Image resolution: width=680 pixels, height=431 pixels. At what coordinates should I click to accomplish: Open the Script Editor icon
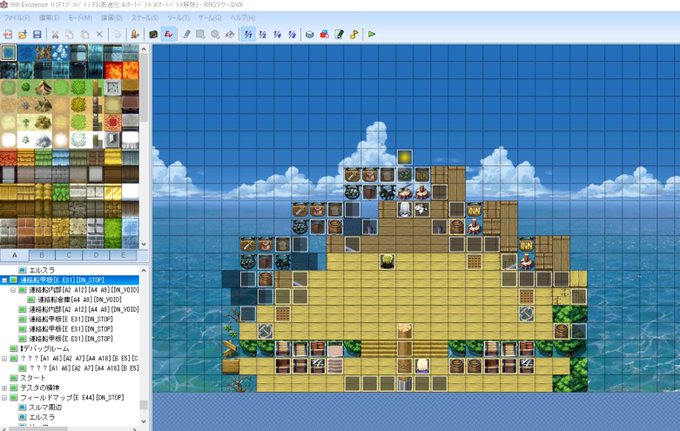coord(339,34)
